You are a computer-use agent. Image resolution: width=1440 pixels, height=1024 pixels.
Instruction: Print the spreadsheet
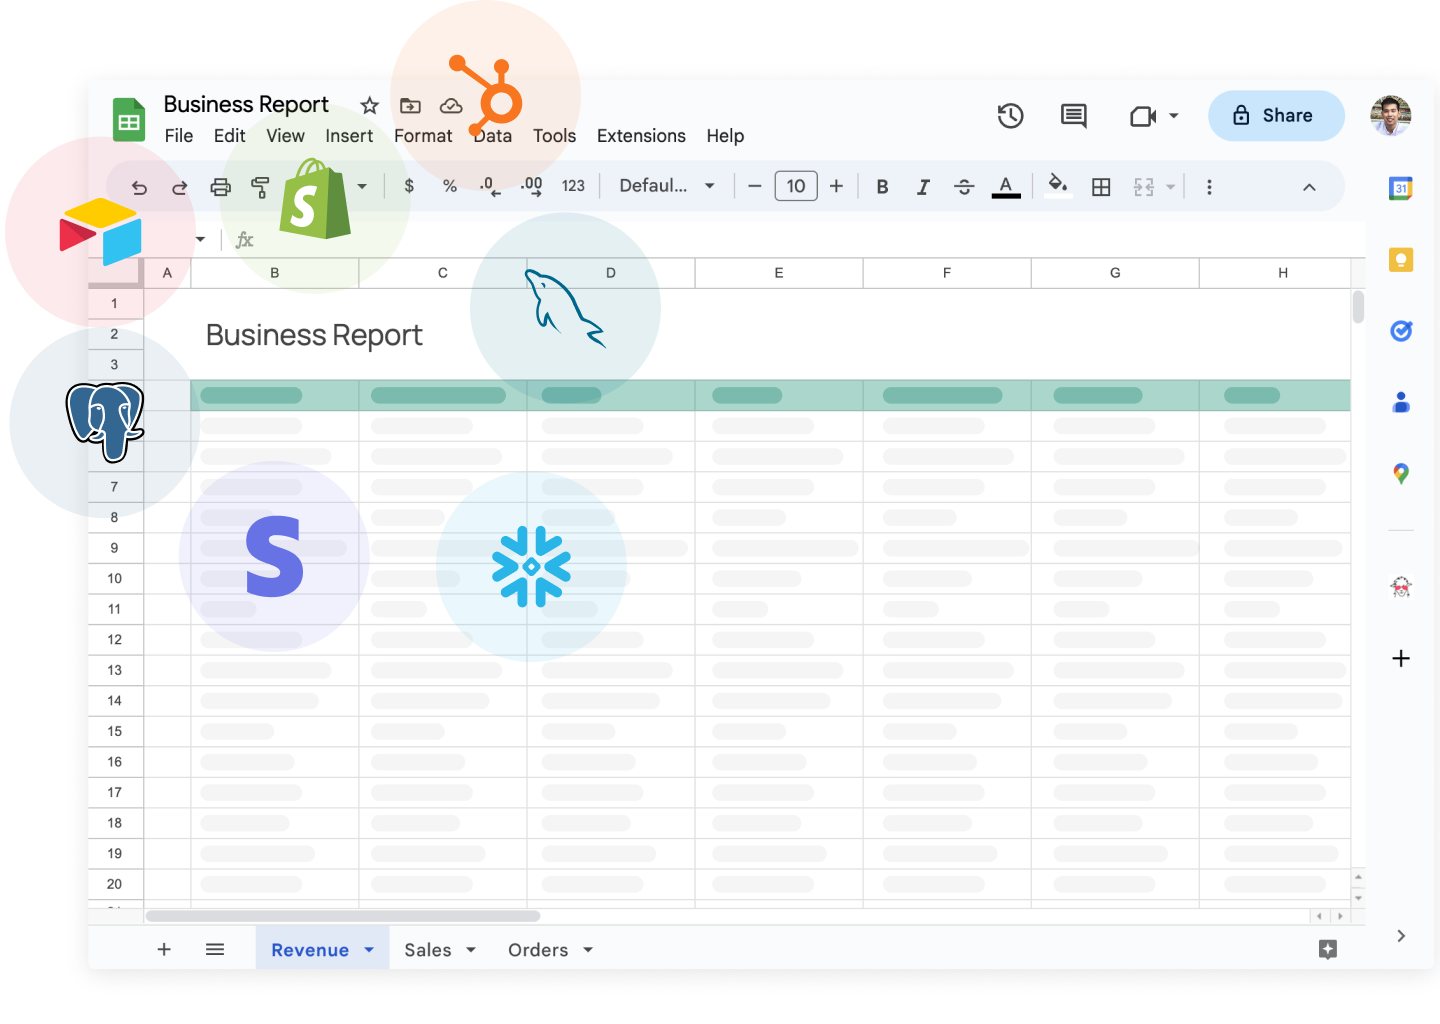(220, 187)
